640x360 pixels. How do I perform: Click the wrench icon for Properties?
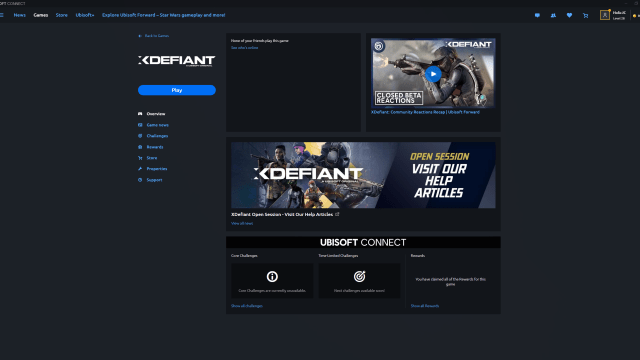[x=140, y=169]
